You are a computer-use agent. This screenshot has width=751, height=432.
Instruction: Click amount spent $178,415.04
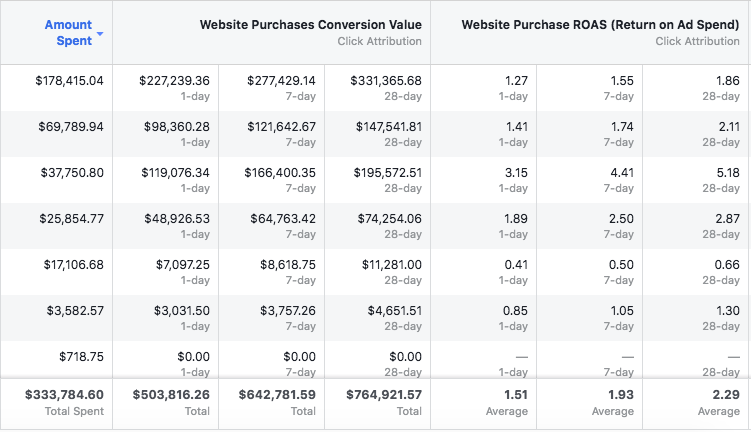(x=69, y=80)
